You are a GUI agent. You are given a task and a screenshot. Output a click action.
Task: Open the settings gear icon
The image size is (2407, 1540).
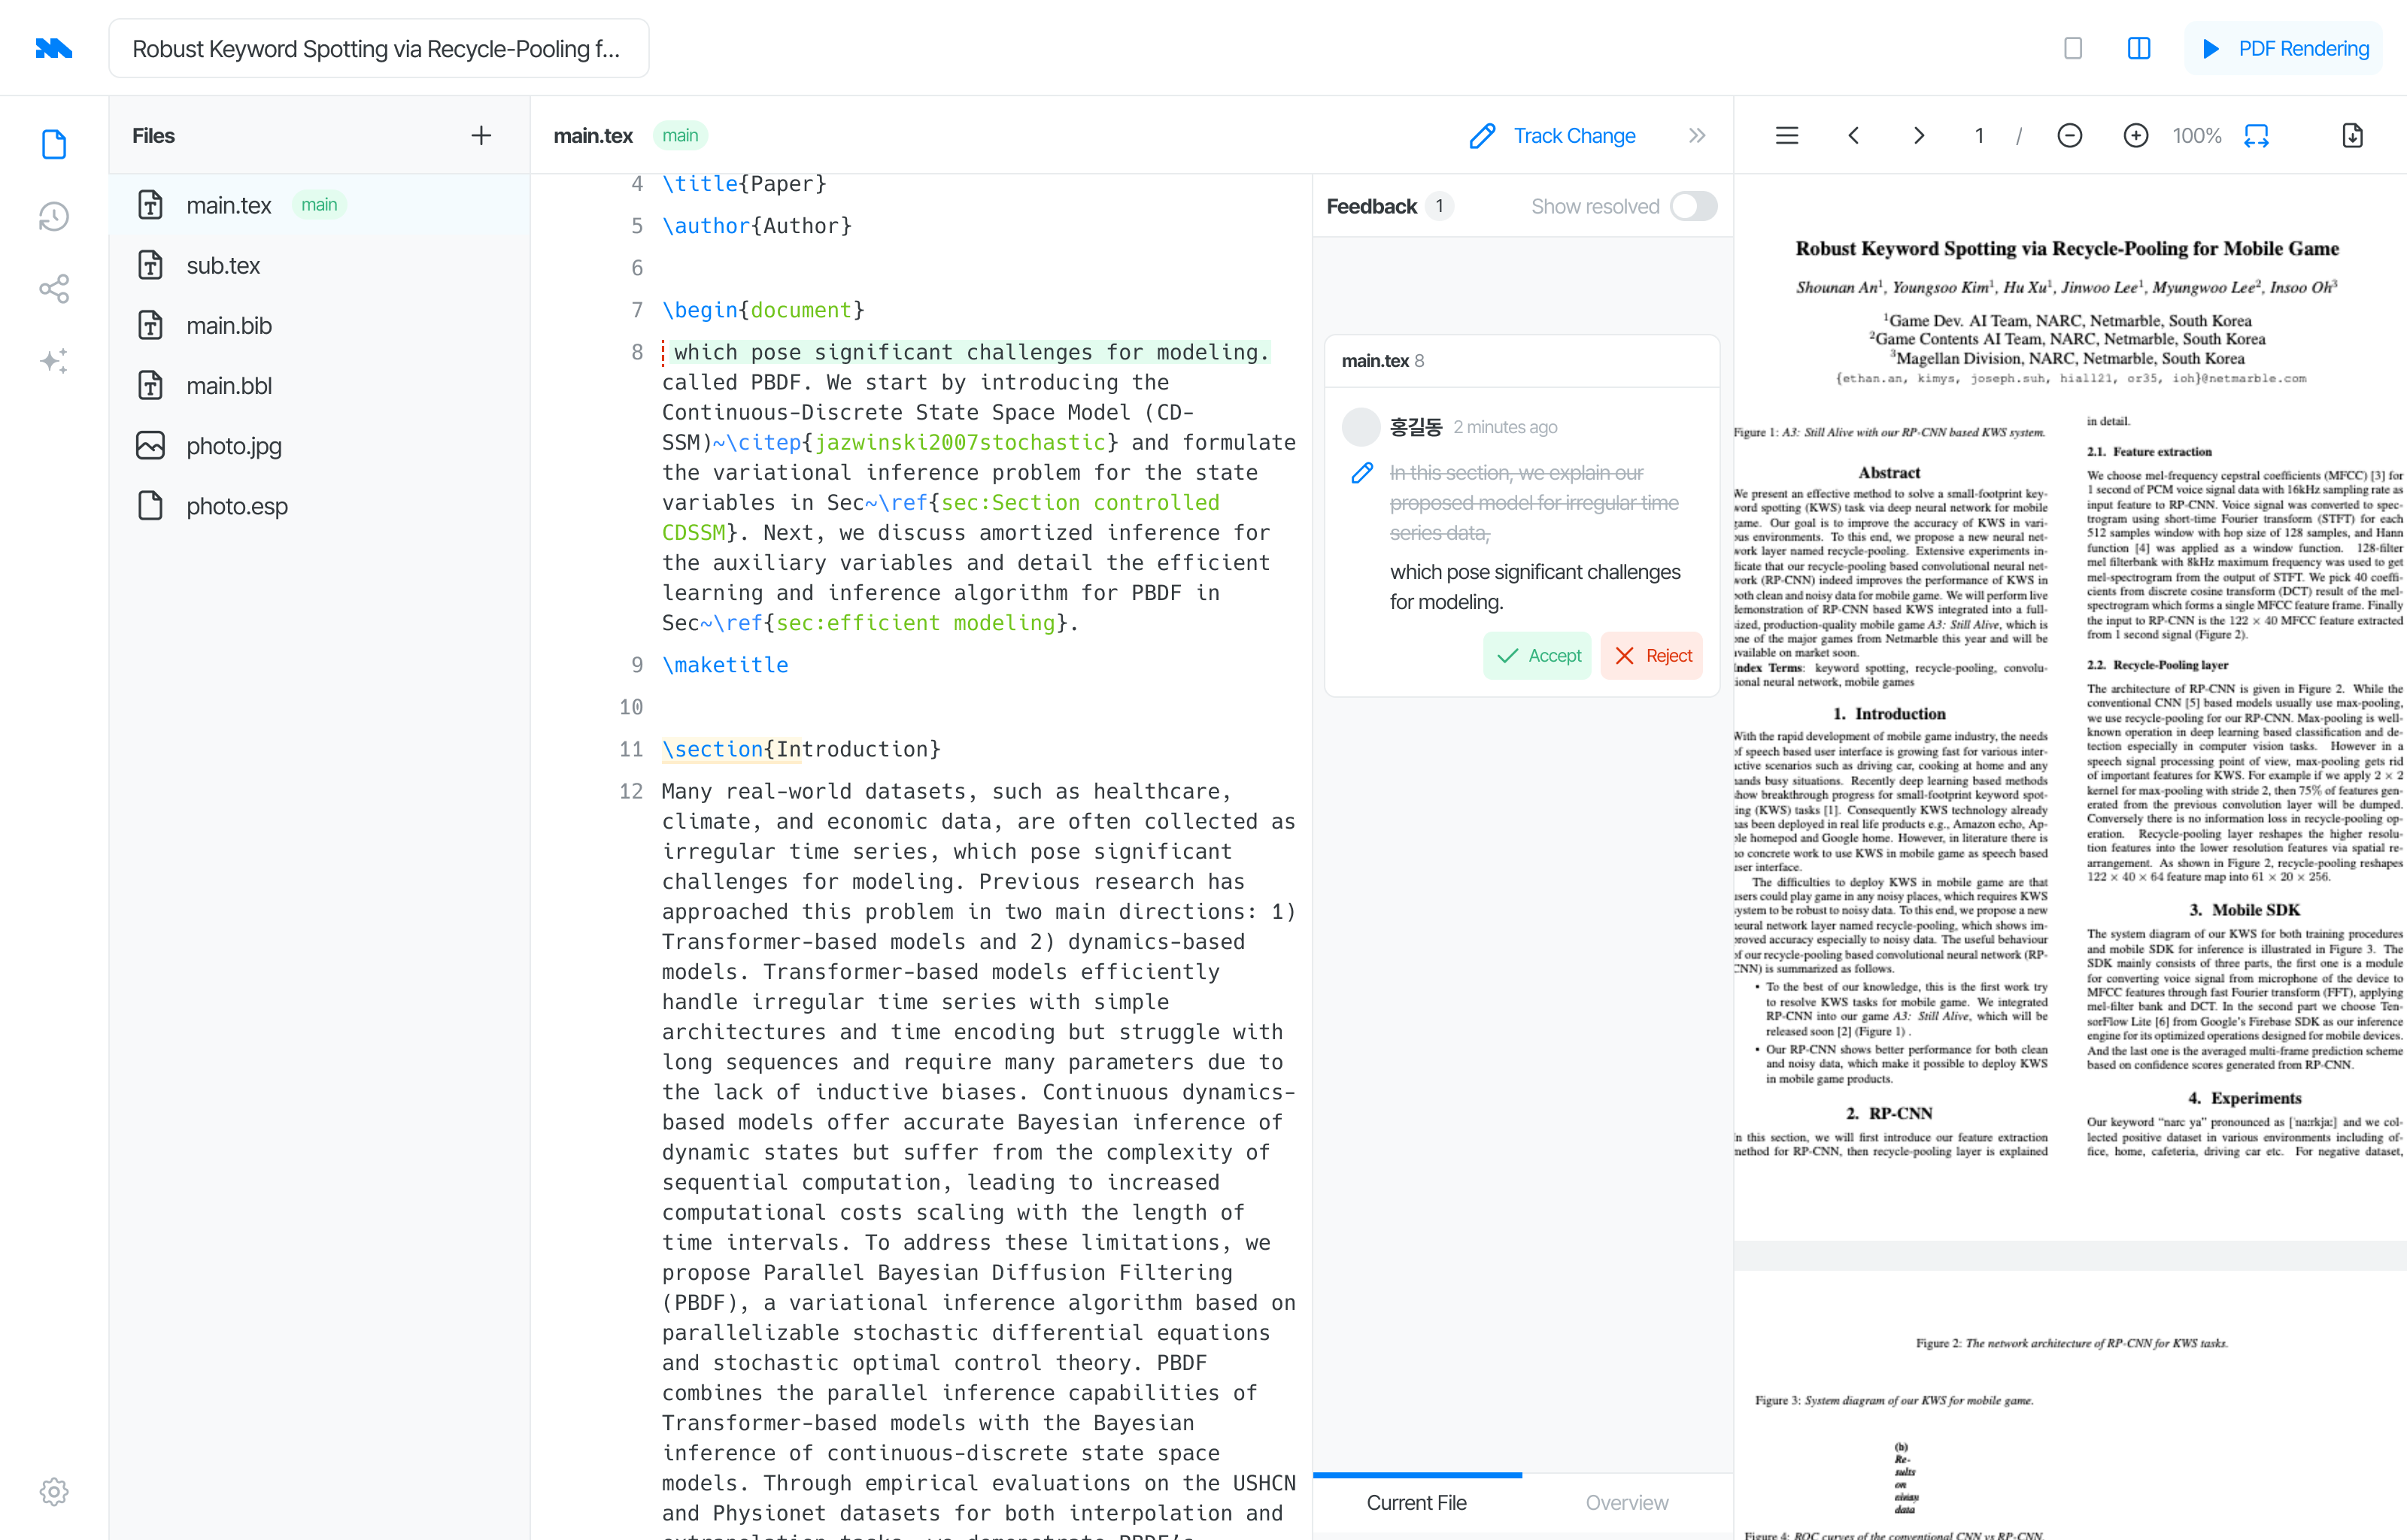(x=54, y=1491)
